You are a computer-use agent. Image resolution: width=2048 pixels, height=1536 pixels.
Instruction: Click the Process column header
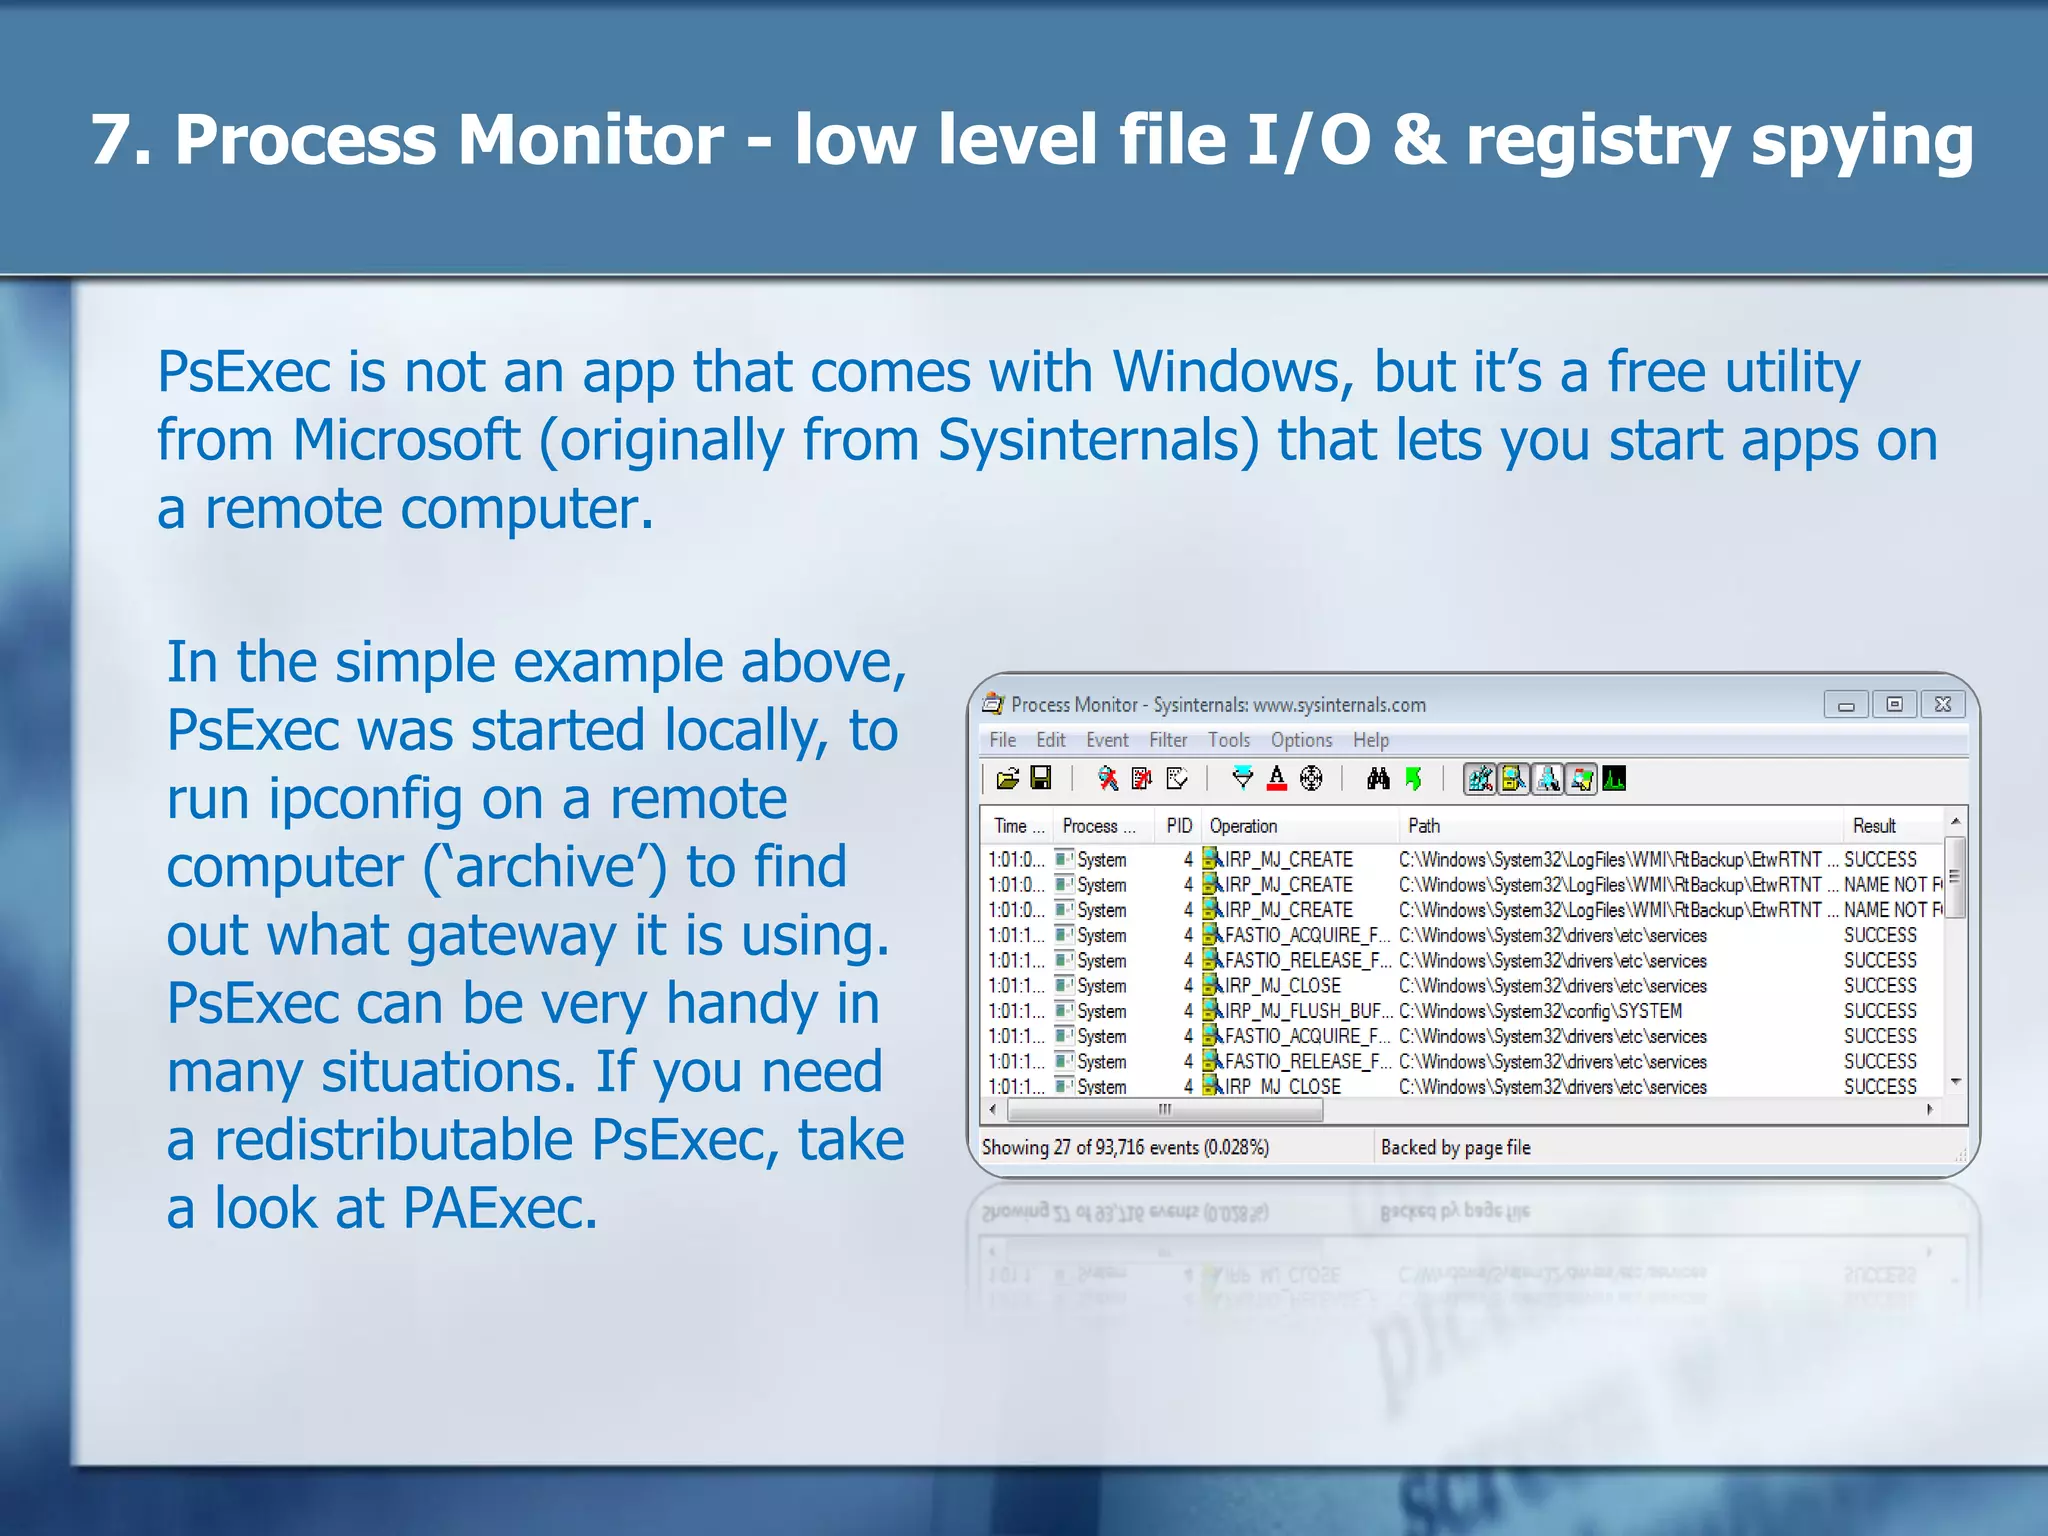[x=1104, y=826]
